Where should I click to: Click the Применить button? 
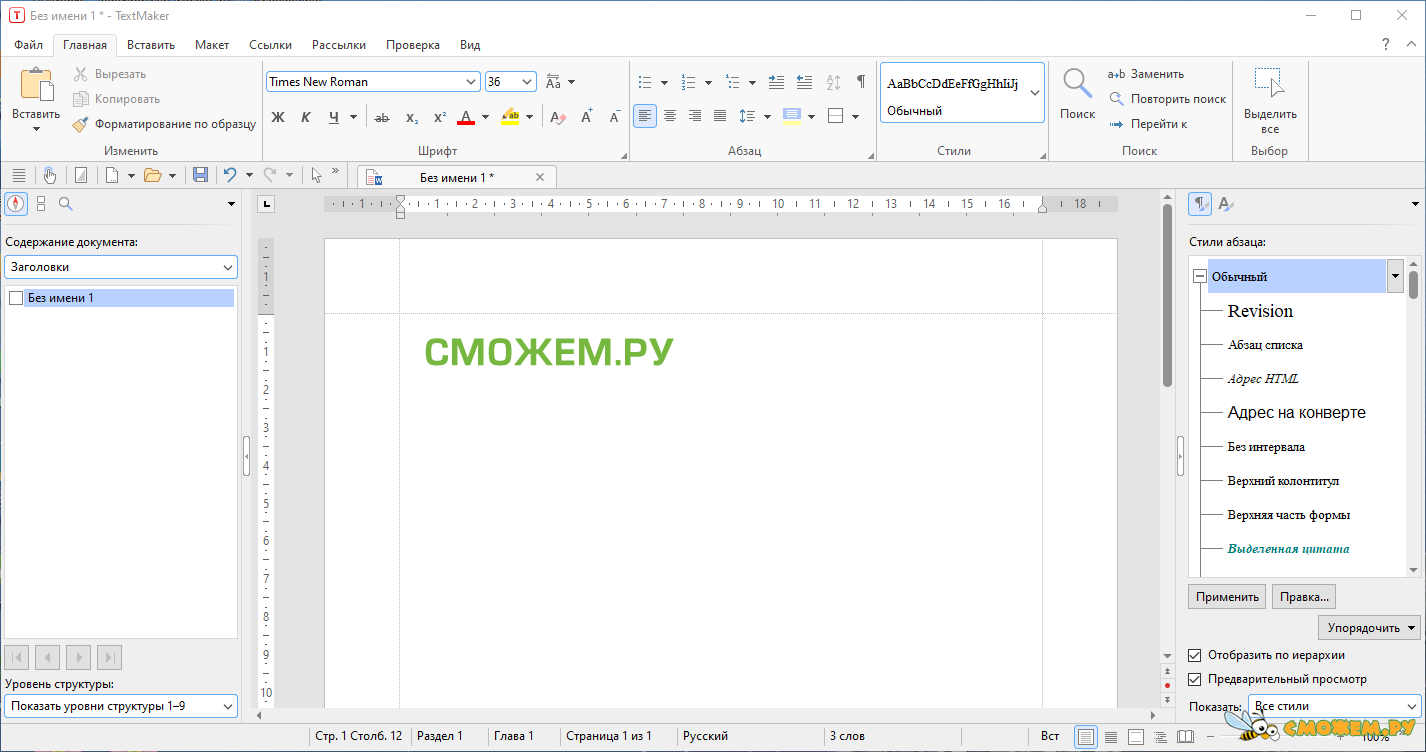coord(1227,597)
